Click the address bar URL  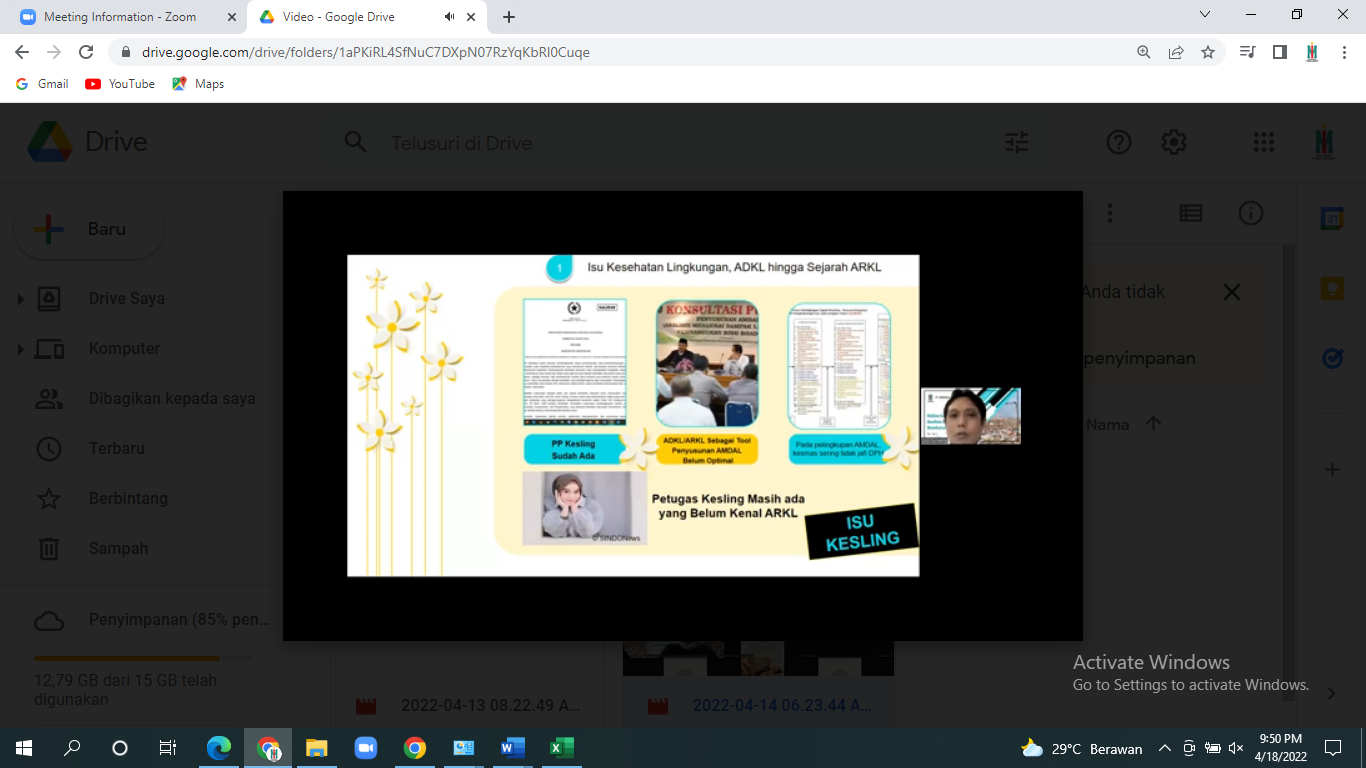[366, 52]
